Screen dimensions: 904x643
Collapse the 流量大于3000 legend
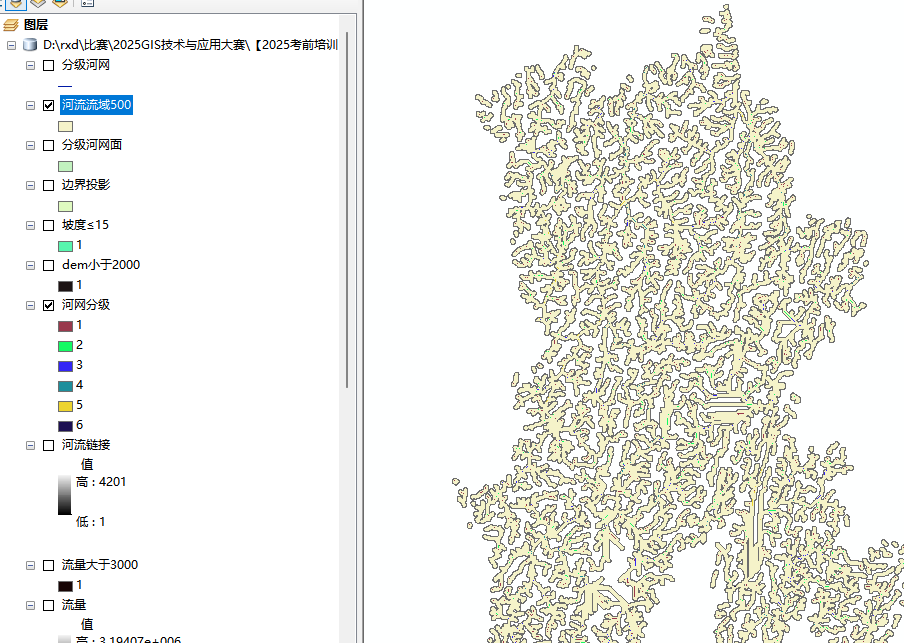31,565
